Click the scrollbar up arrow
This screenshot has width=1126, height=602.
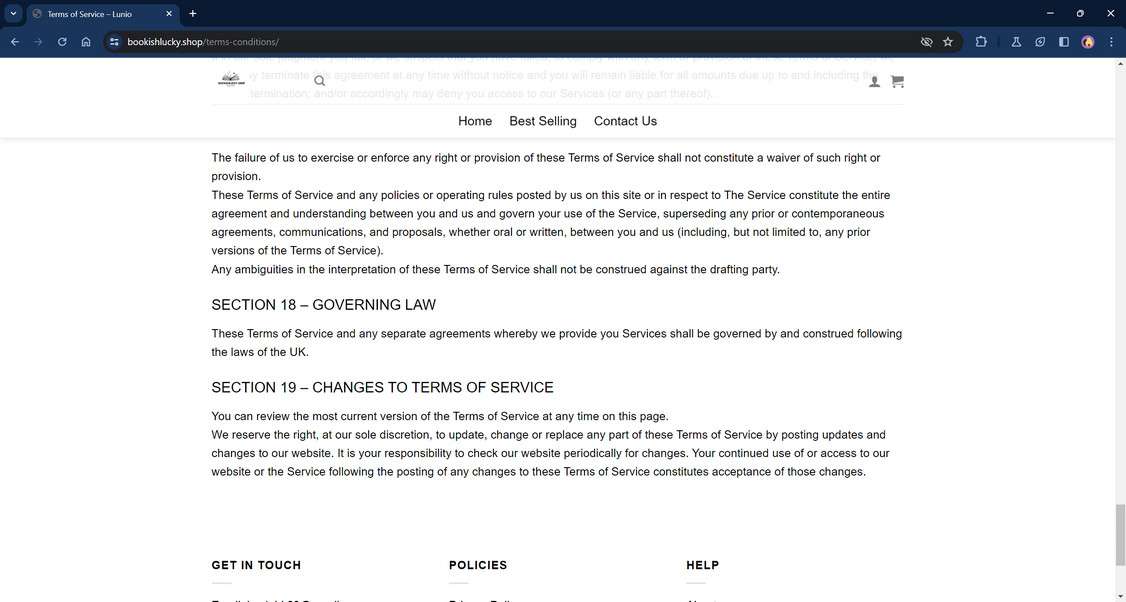point(1120,64)
